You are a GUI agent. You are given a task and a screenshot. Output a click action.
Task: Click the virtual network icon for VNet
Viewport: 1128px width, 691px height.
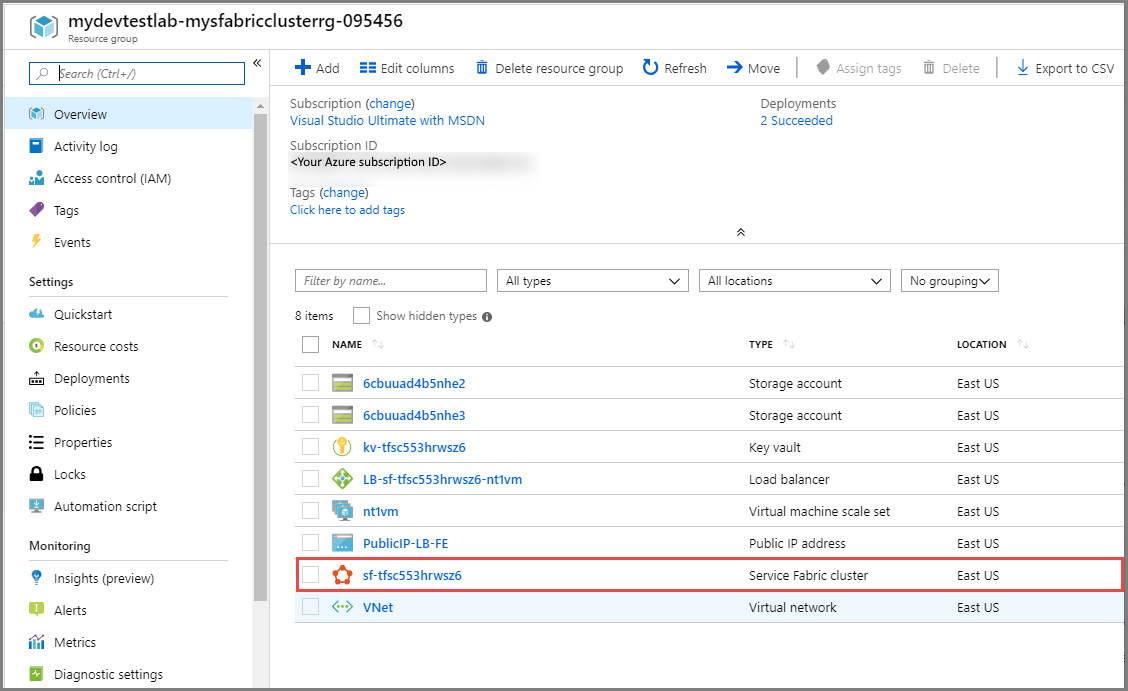(x=342, y=607)
